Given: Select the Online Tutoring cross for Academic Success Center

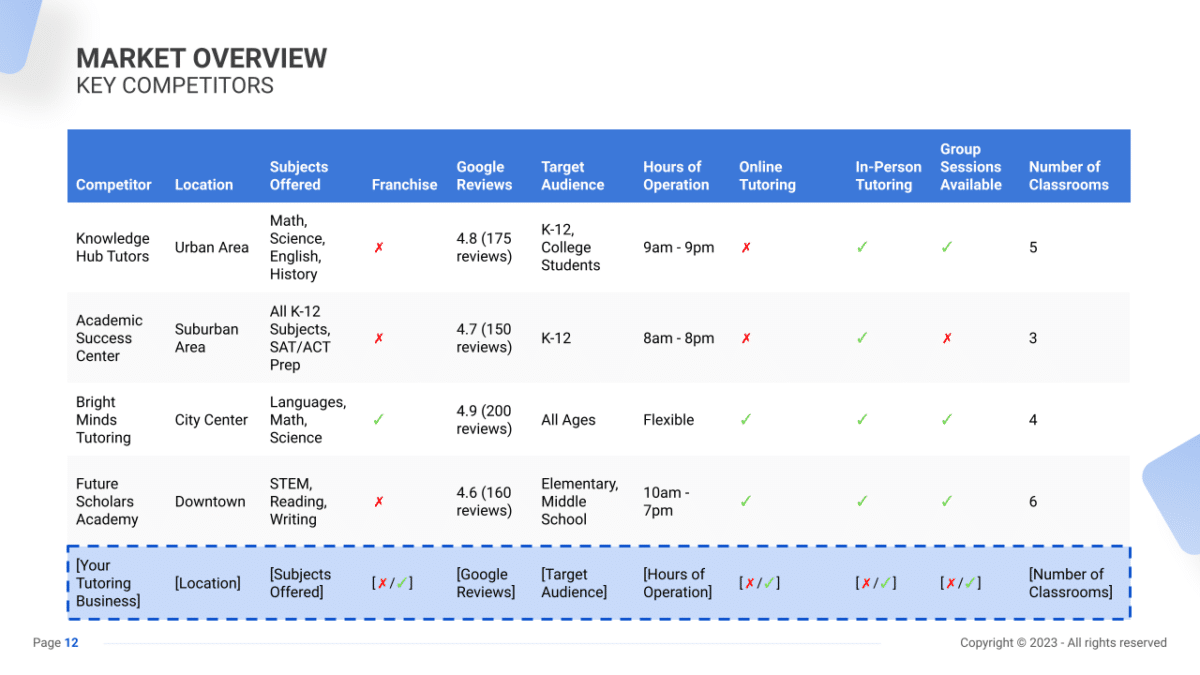Looking at the screenshot, I should tap(746, 339).
